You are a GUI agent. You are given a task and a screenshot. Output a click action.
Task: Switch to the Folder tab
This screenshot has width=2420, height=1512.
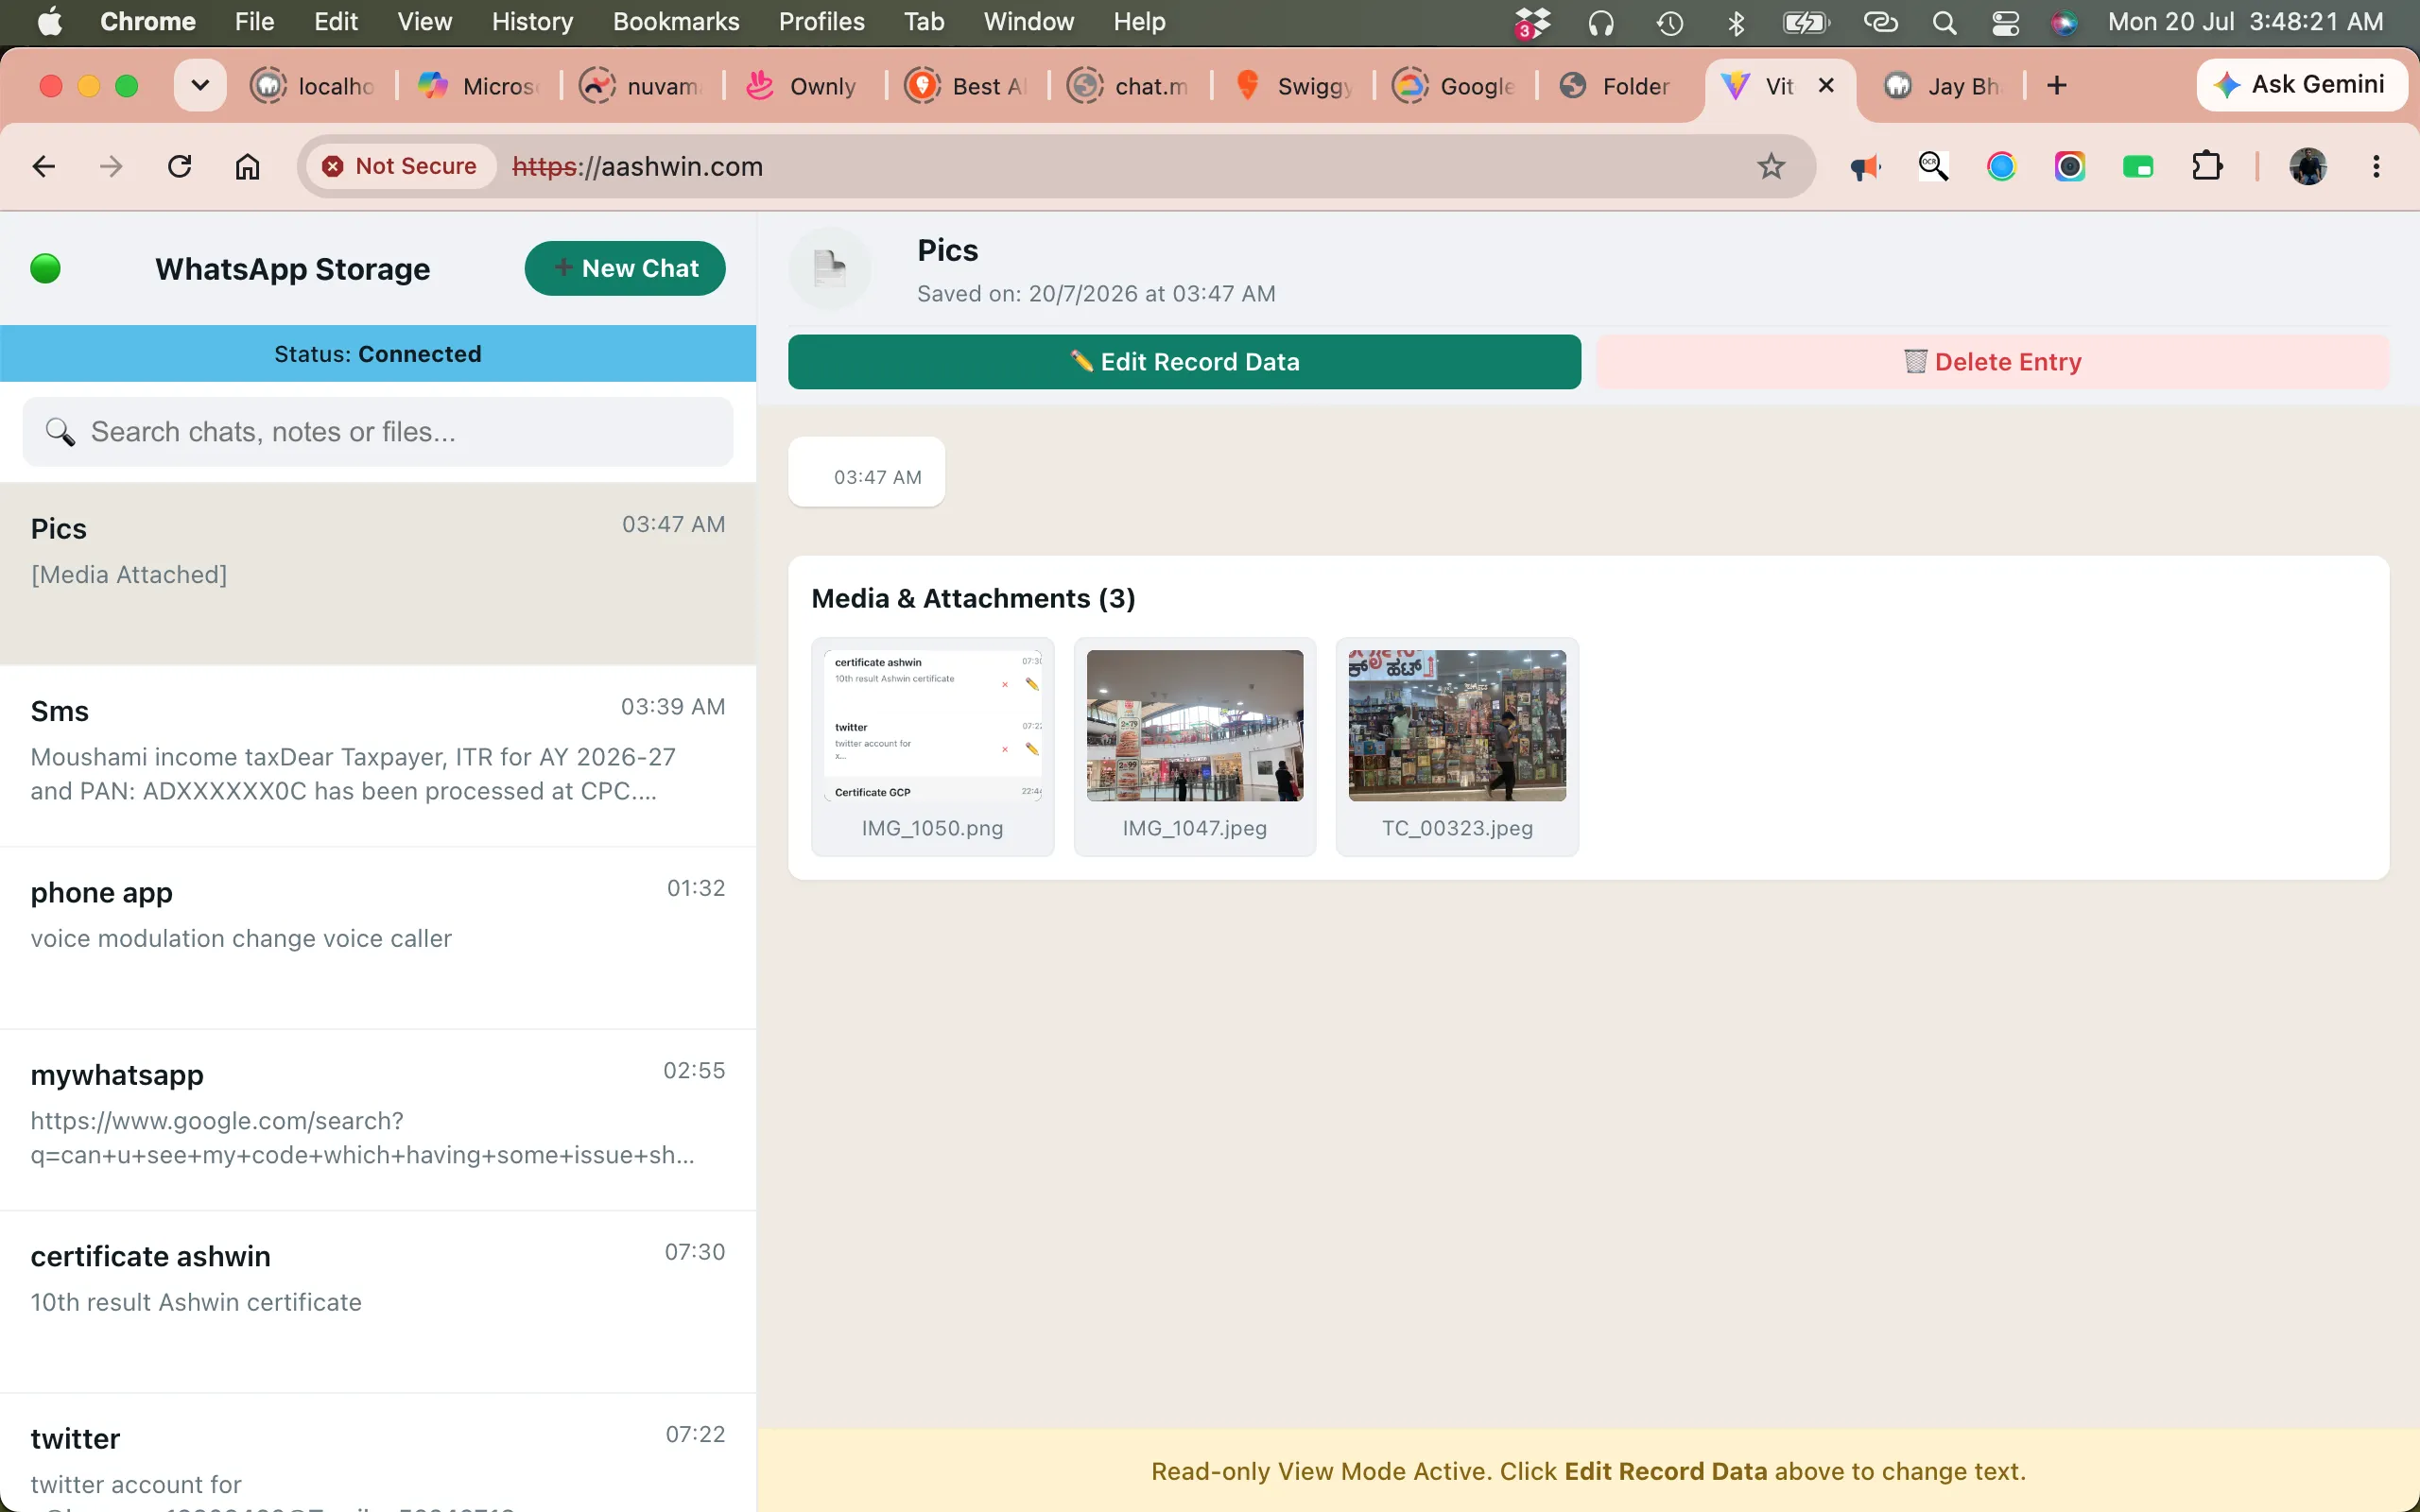[x=1616, y=86]
